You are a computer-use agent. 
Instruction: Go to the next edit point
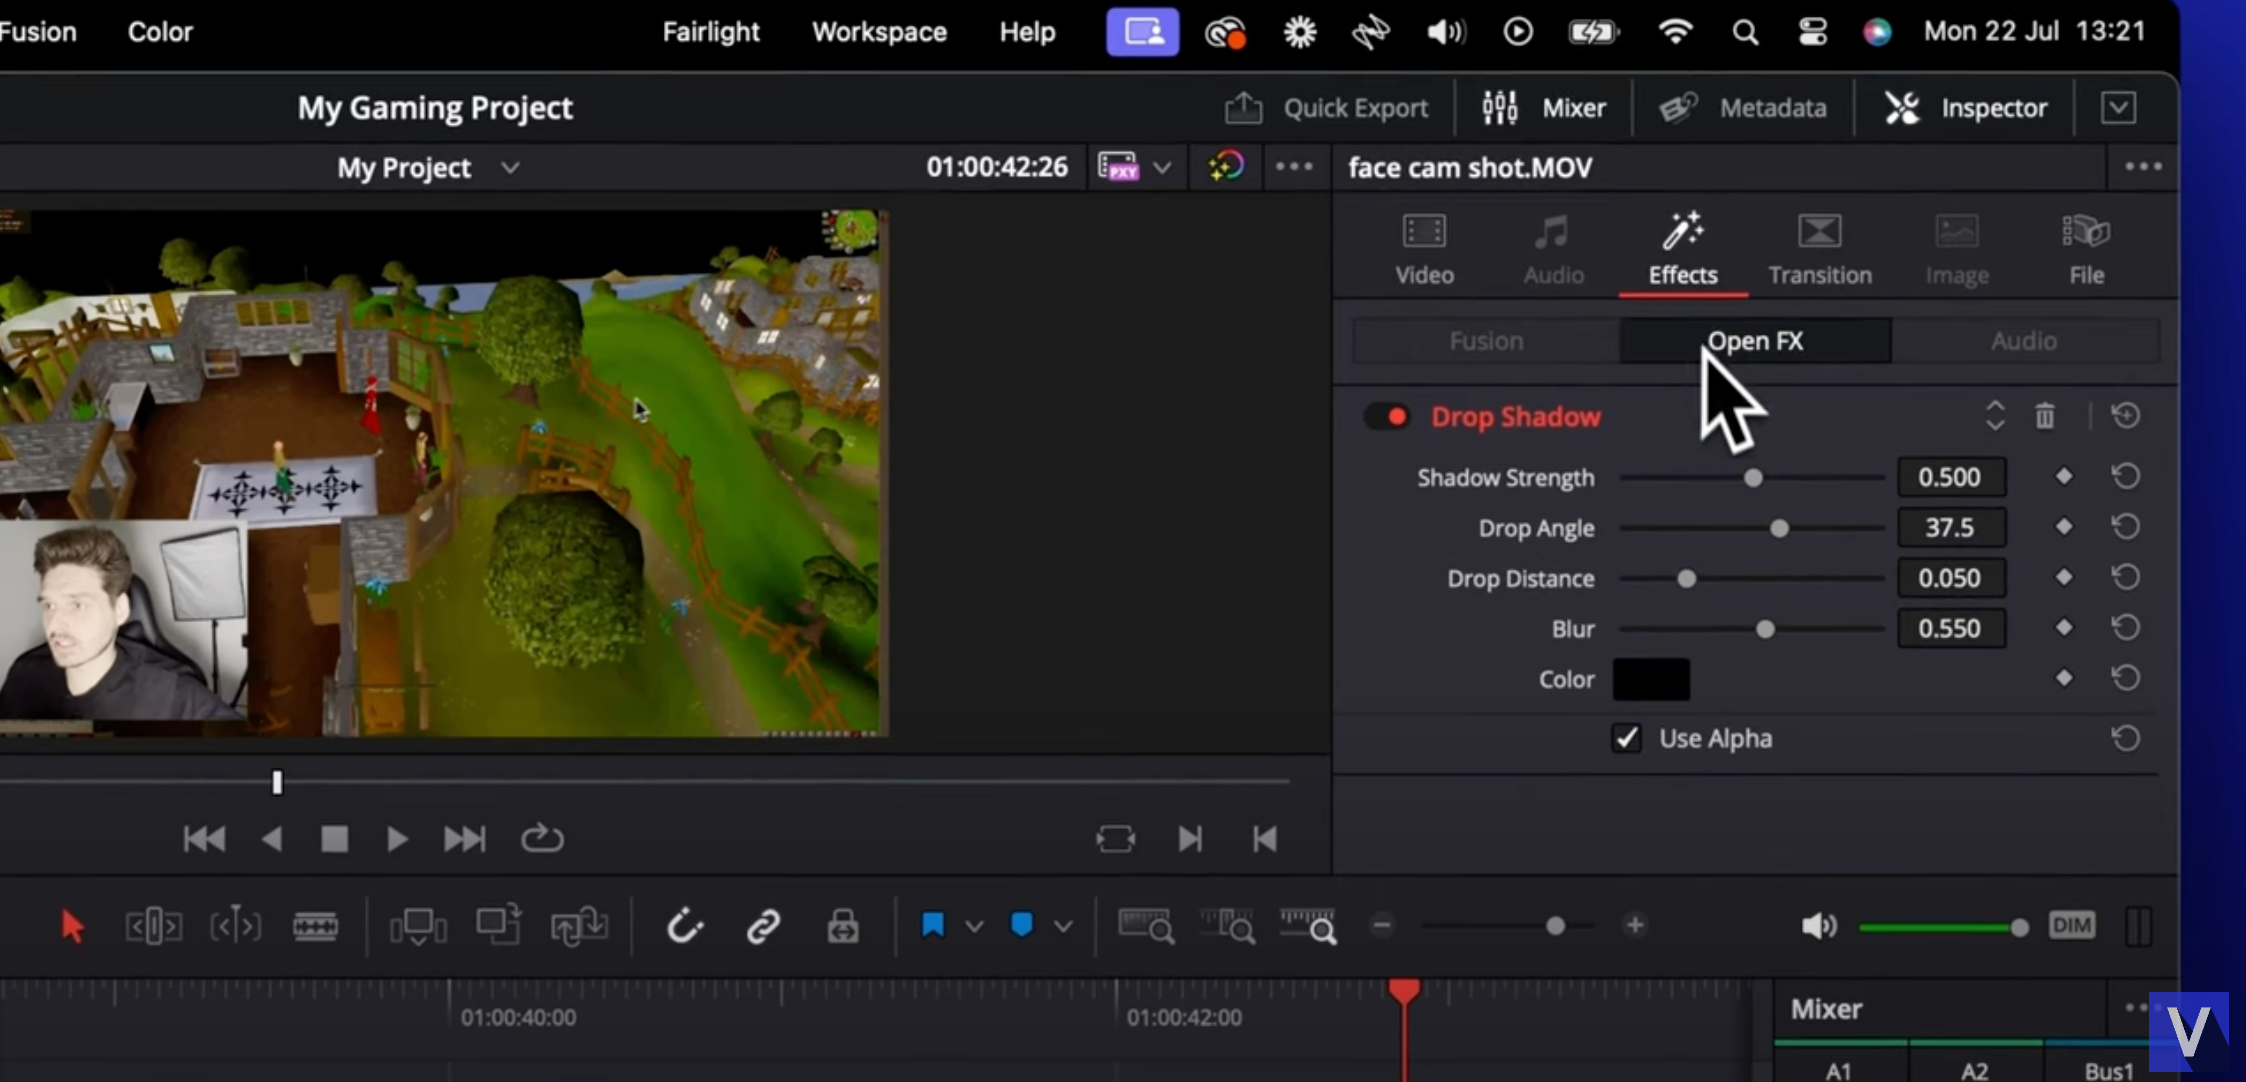click(x=1190, y=839)
